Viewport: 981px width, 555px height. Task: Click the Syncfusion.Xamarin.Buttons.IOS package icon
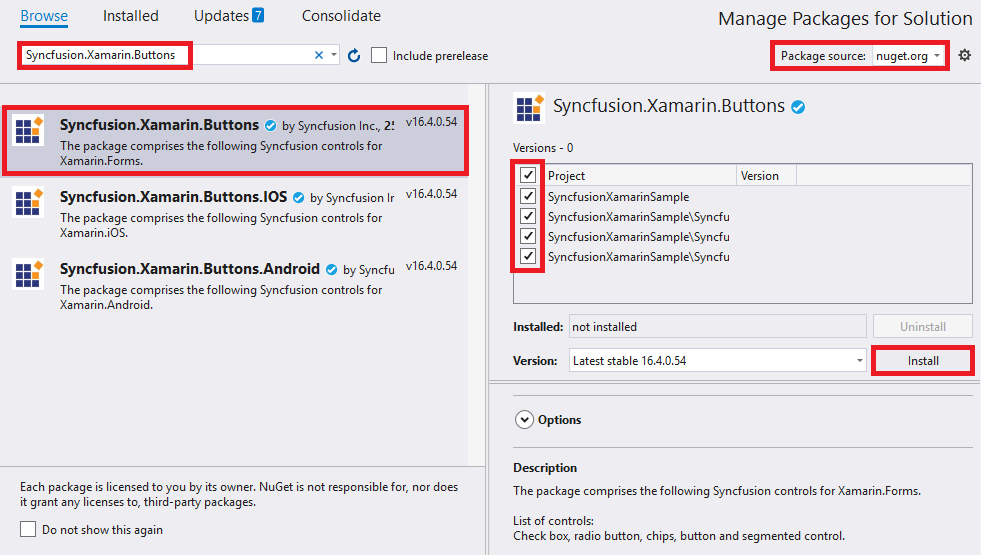28,201
